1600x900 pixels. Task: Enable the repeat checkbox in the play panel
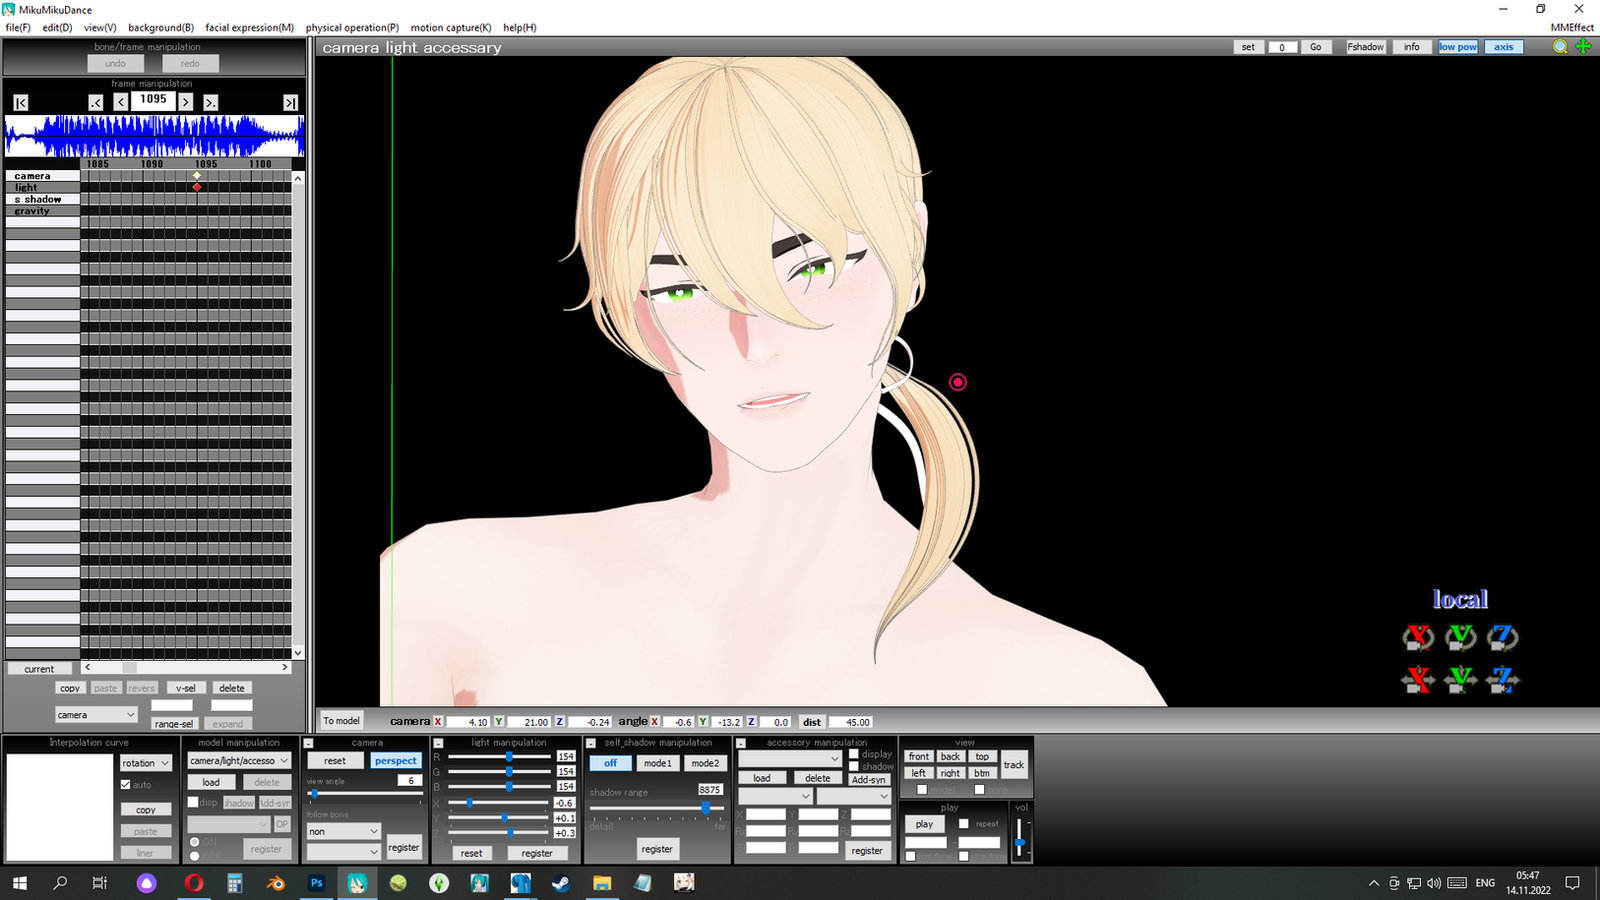click(x=964, y=824)
